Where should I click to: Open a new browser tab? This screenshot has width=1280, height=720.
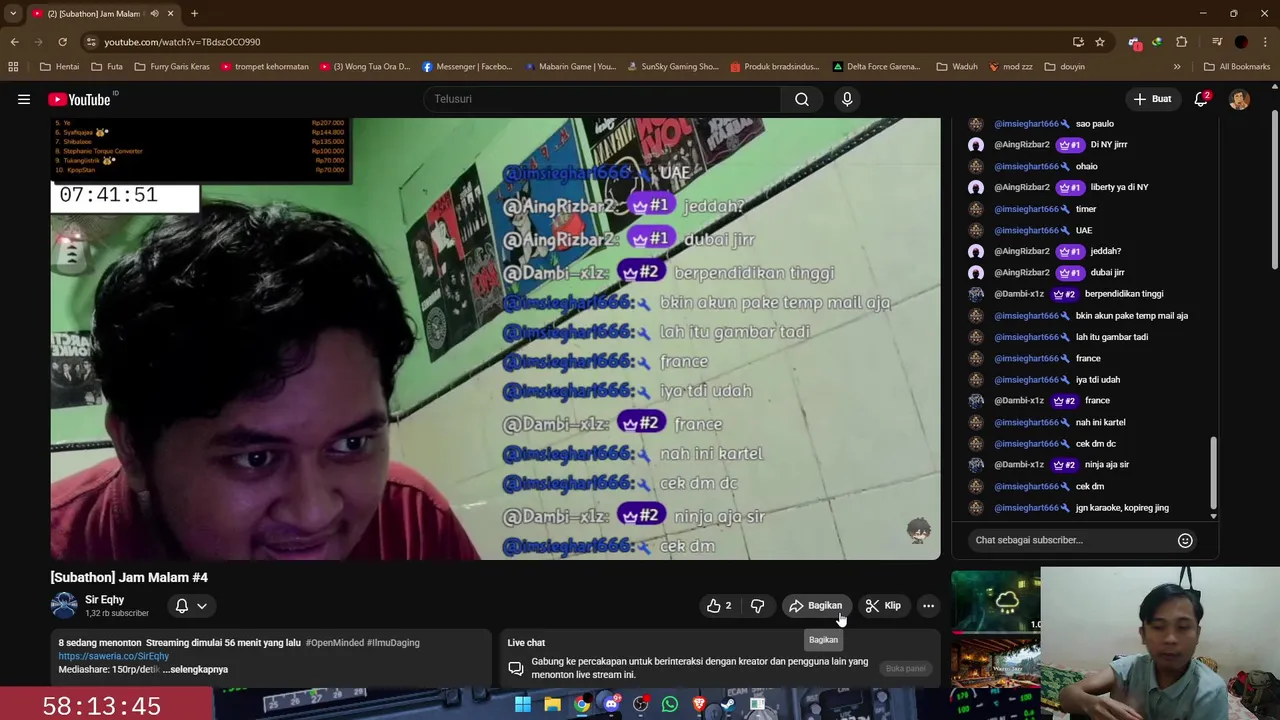(x=194, y=14)
